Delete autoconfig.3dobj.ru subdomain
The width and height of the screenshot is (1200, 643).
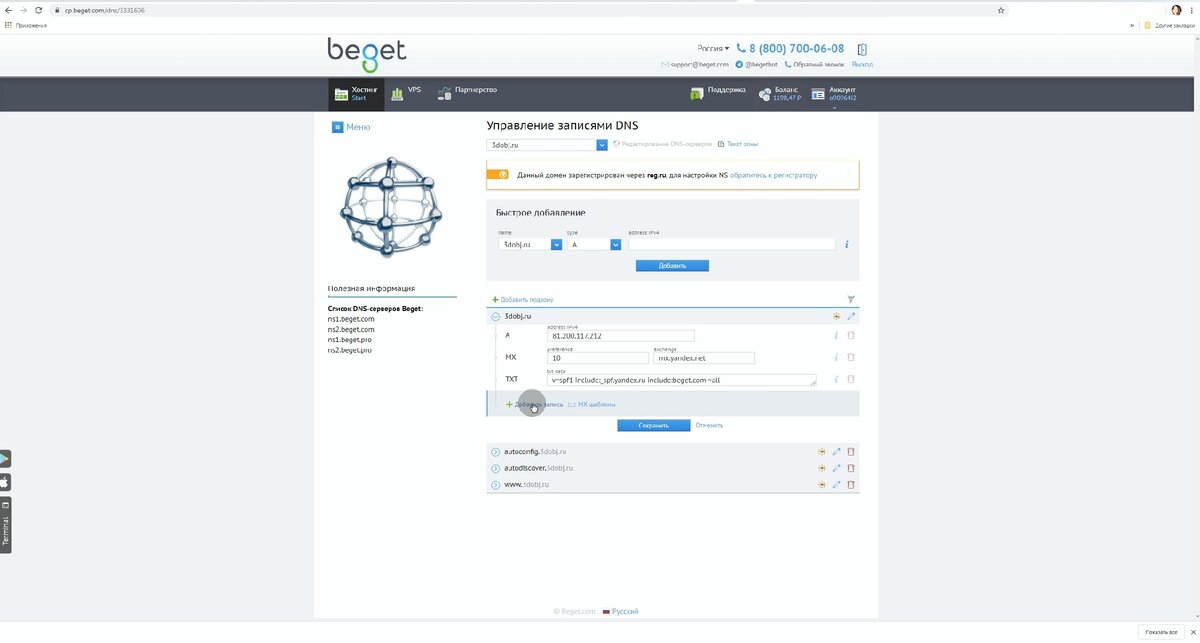851,452
